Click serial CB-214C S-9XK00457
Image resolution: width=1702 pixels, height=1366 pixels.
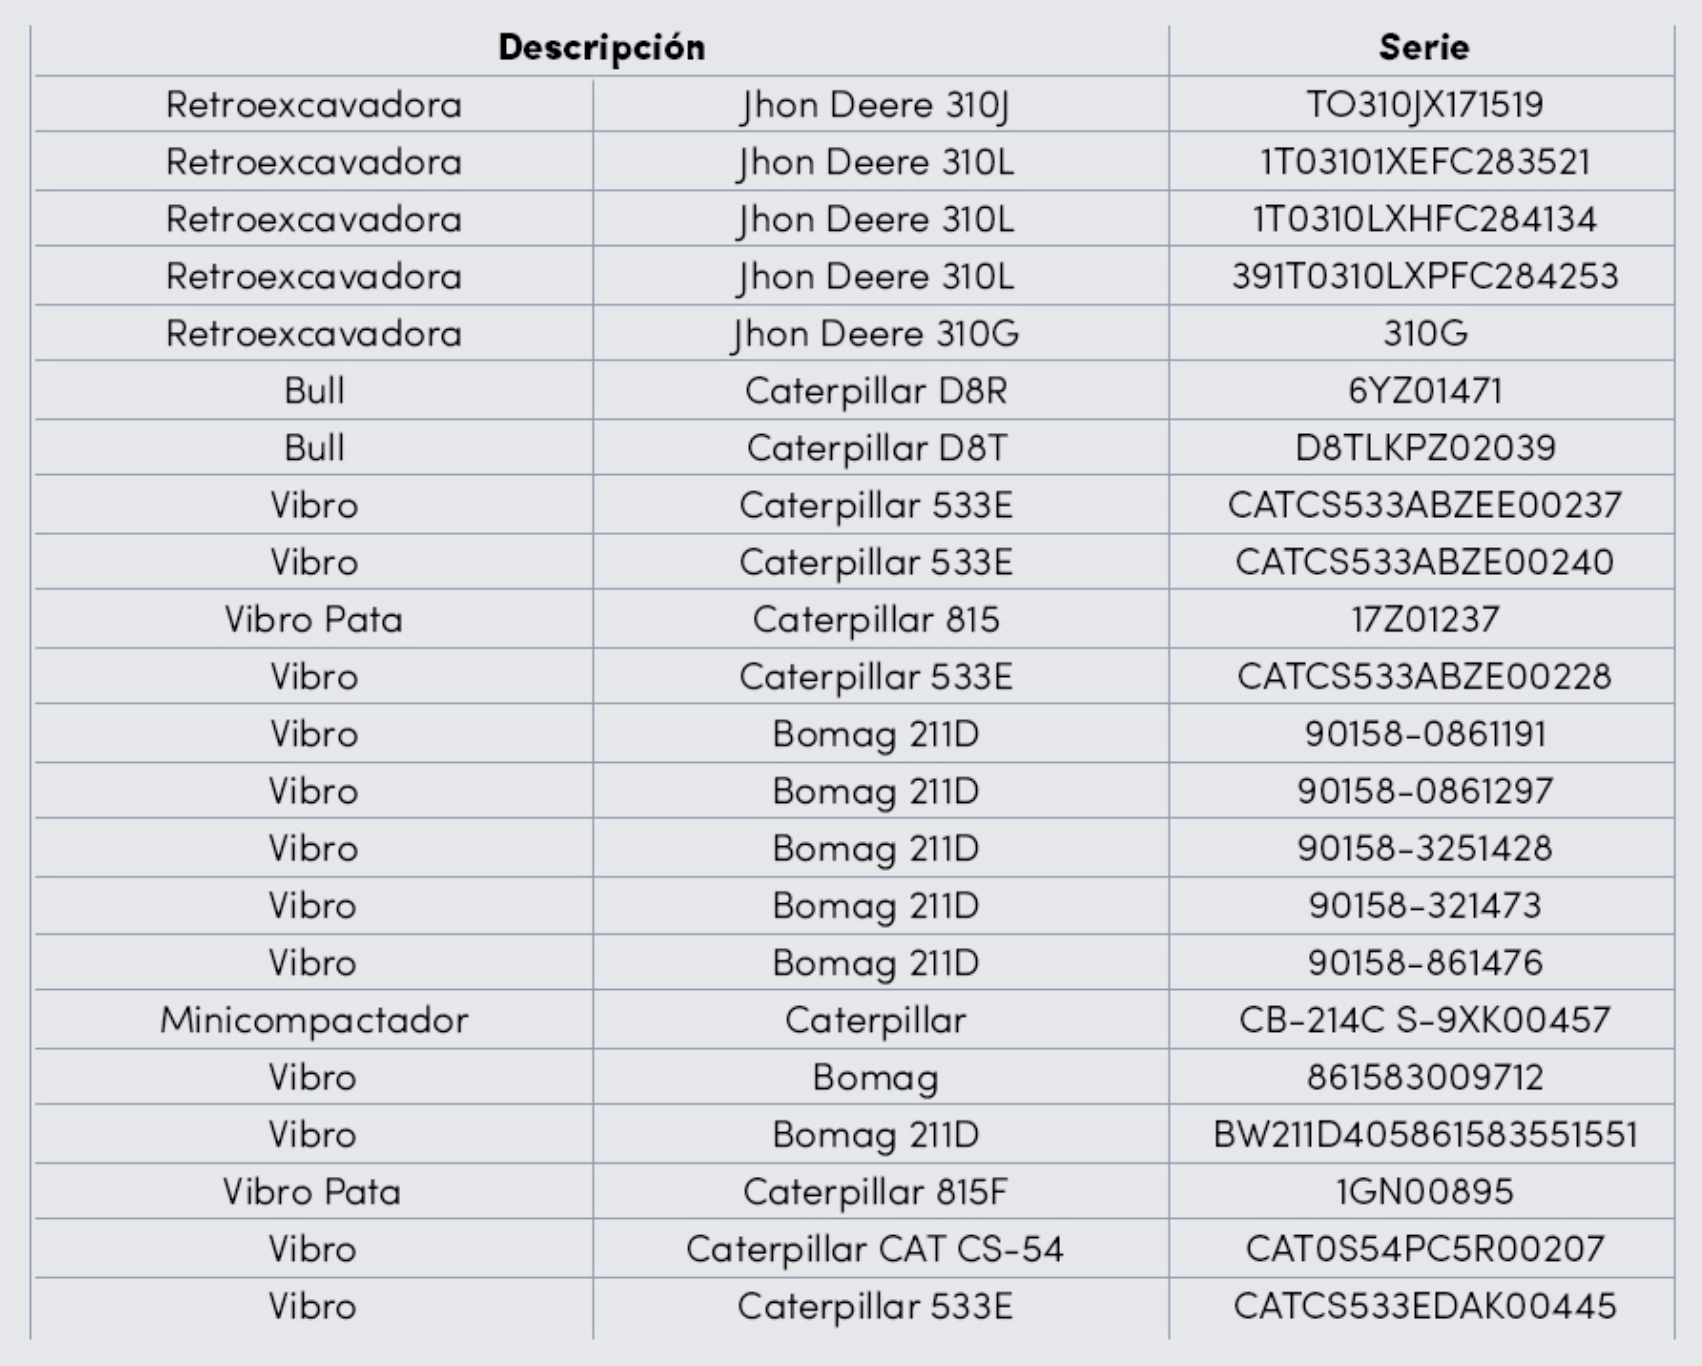coord(1424,1021)
